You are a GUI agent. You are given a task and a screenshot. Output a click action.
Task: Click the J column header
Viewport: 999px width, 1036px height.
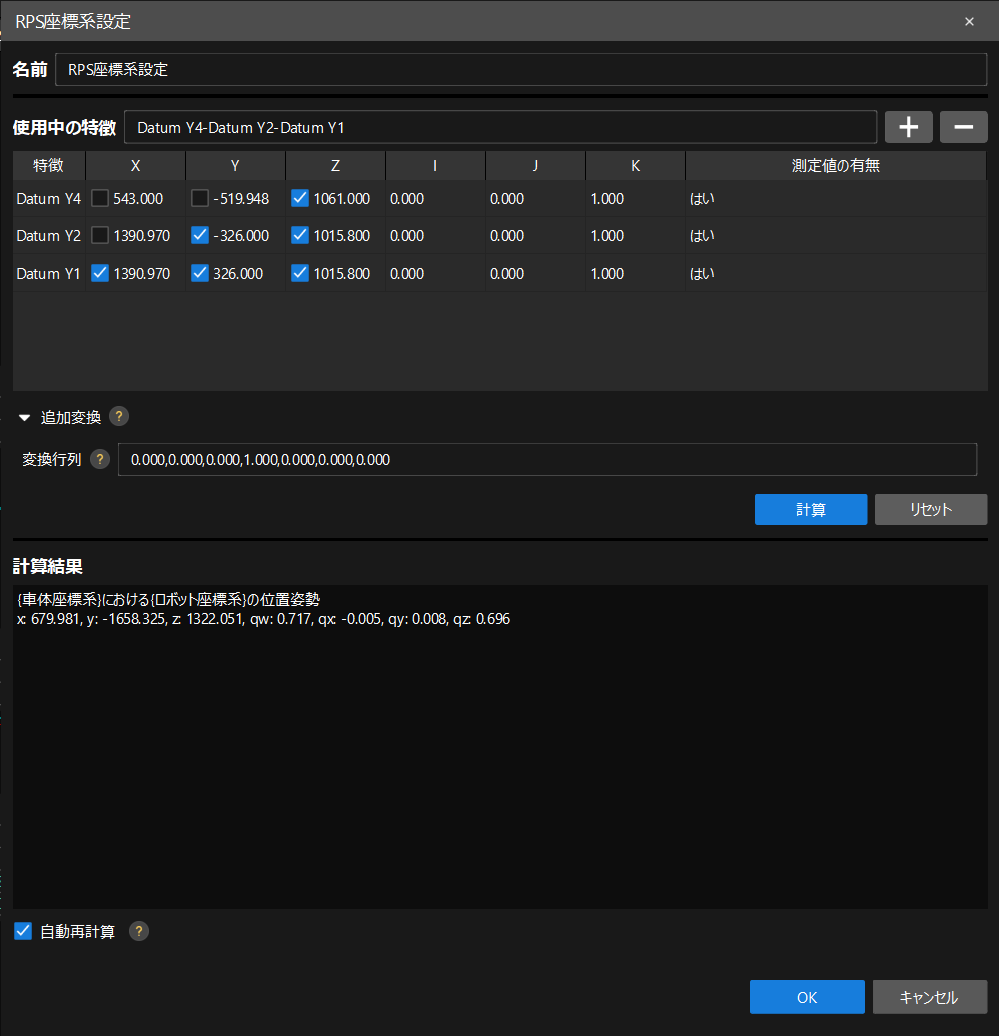pyautogui.click(x=535, y=165)
